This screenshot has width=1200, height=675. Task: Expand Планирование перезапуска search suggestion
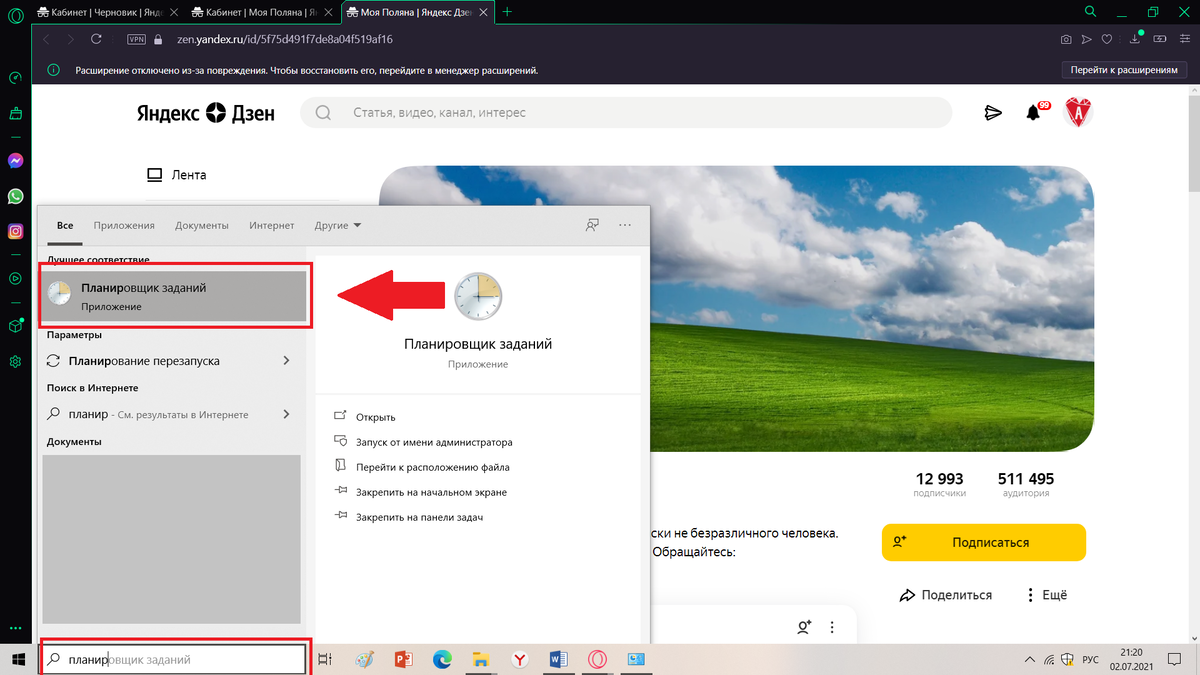[x=286, y=360]
